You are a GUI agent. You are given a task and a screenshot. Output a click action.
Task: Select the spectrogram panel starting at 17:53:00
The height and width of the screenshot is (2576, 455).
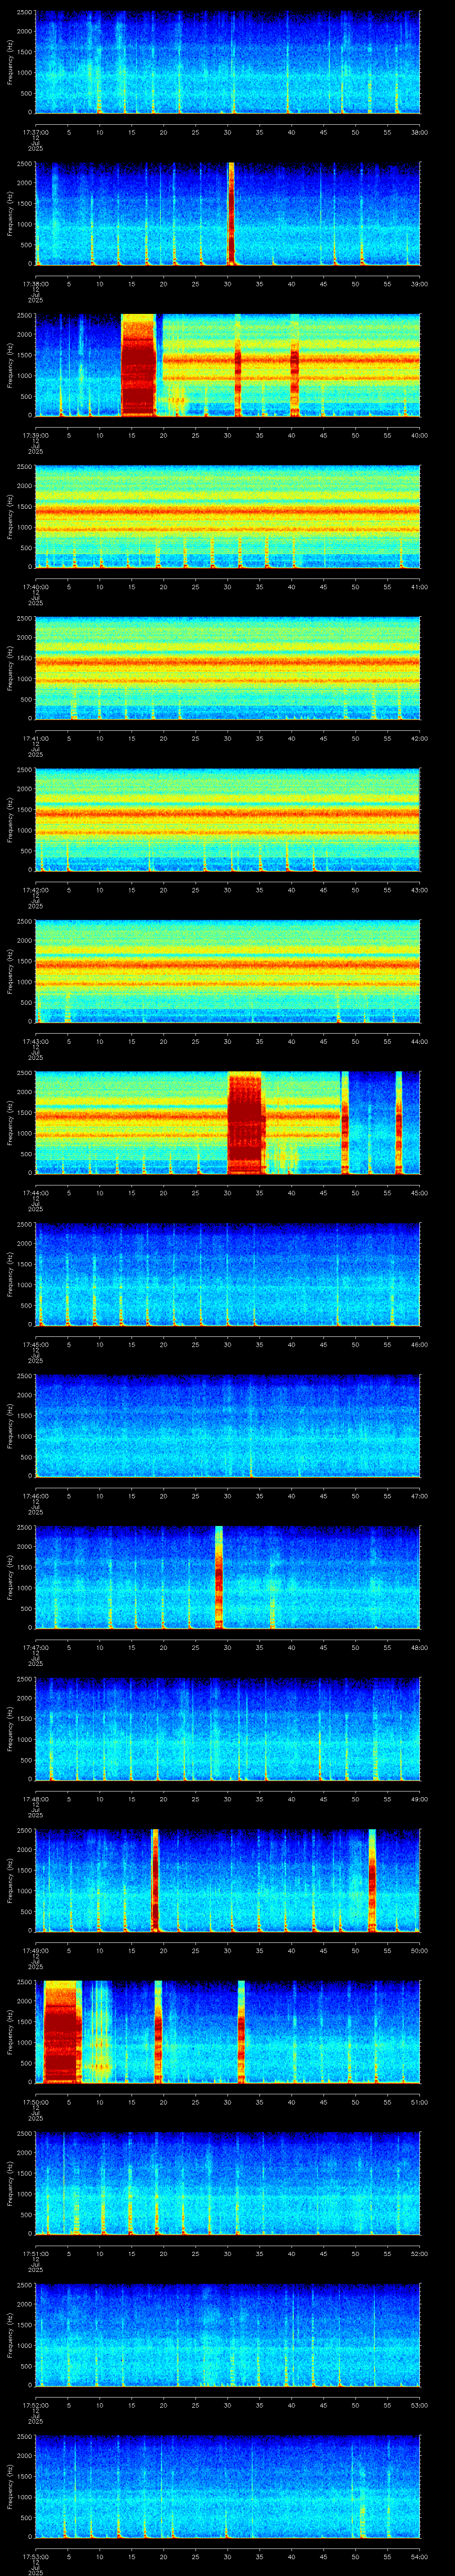coord(227,2488)
